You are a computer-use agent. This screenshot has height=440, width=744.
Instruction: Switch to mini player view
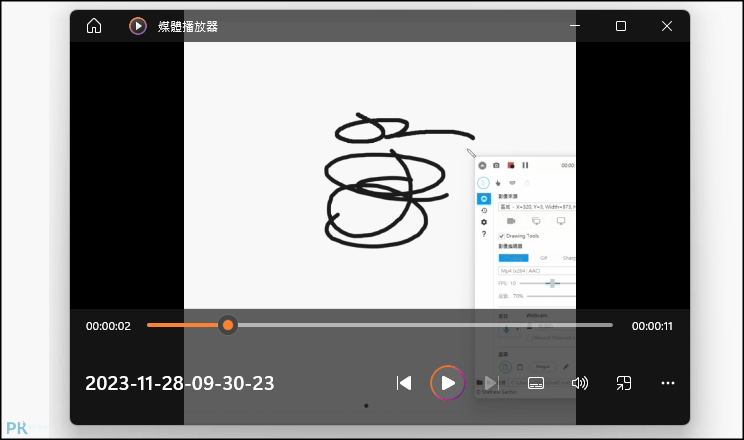623,383
